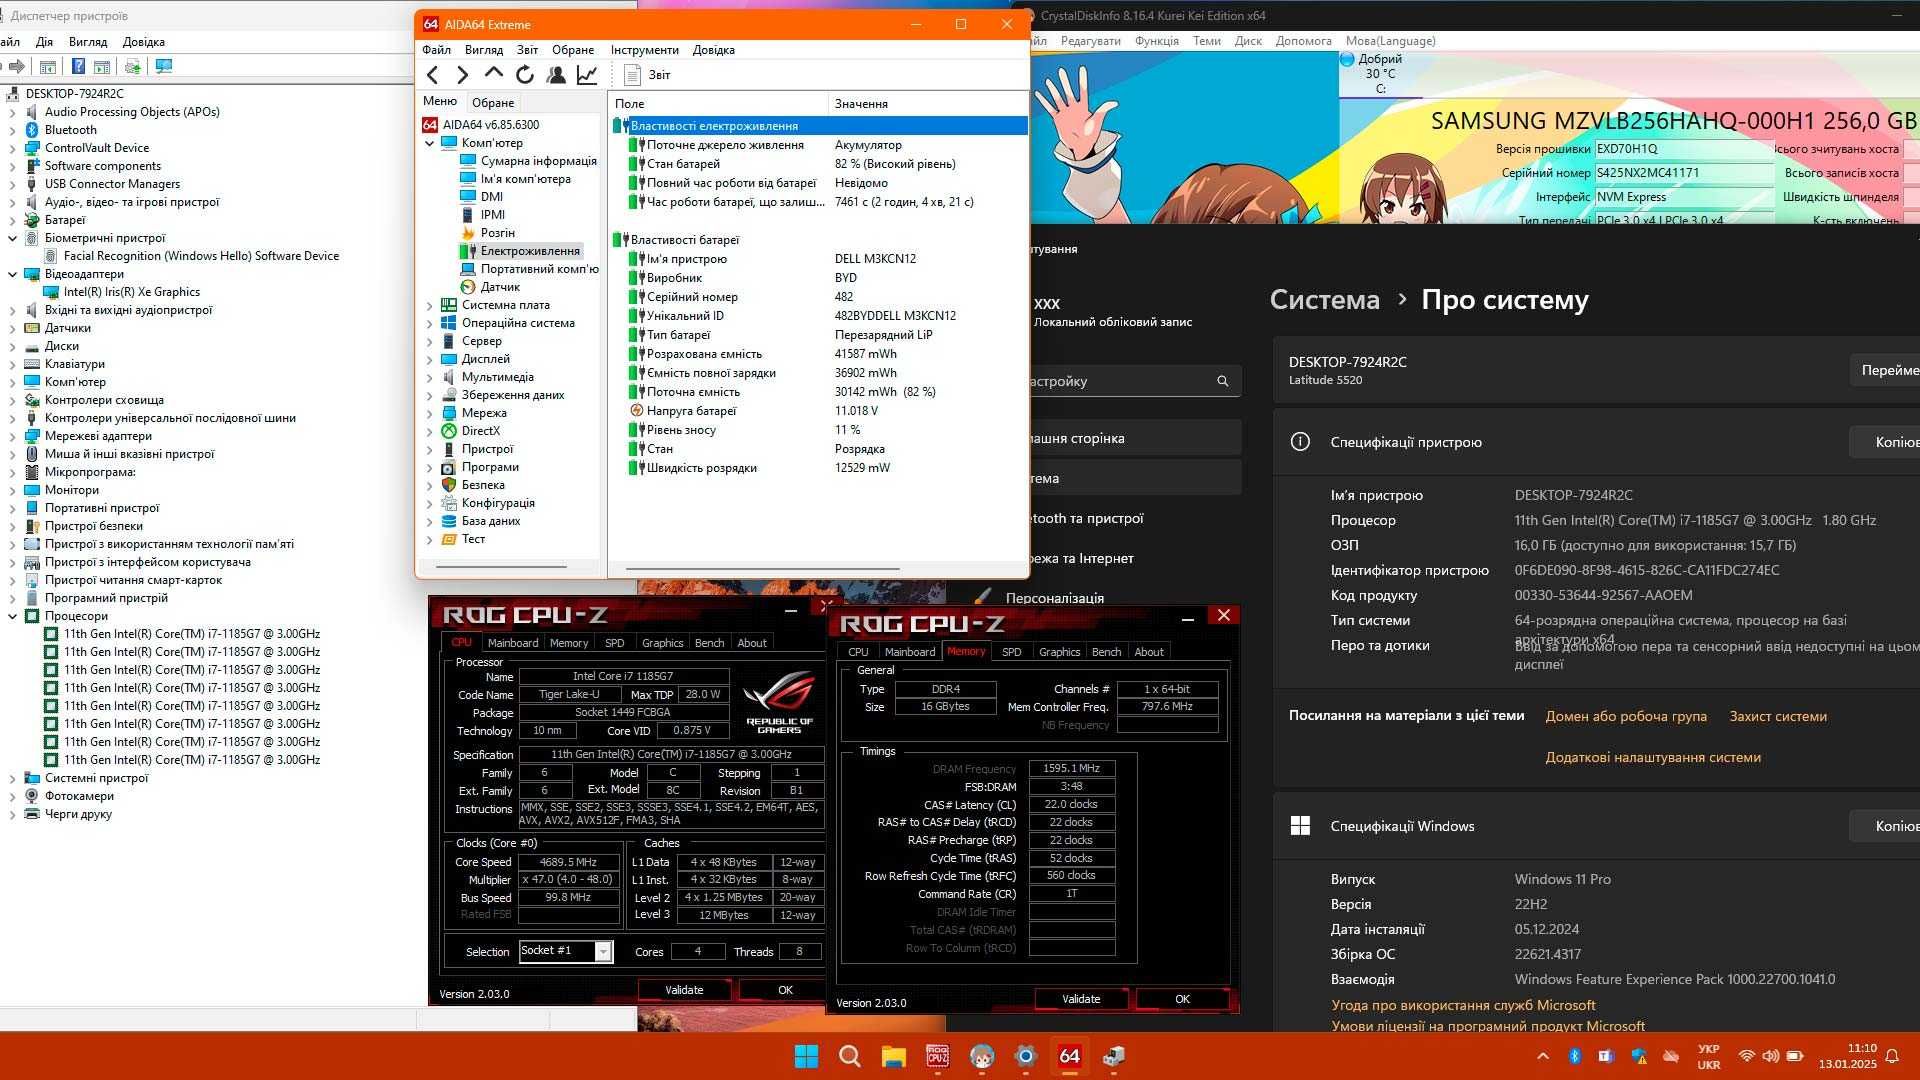Click AIDA64 horizontal scrollbar in details pane
The image size is (1920, 1080).
click(762, 569)
